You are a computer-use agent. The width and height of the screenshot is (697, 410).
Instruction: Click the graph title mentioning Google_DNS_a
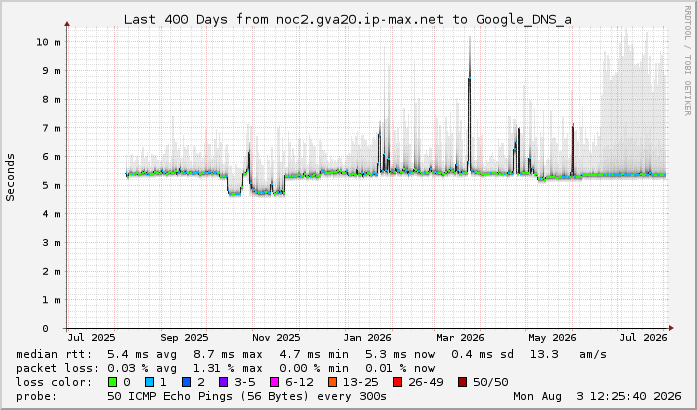coord(348,20)
